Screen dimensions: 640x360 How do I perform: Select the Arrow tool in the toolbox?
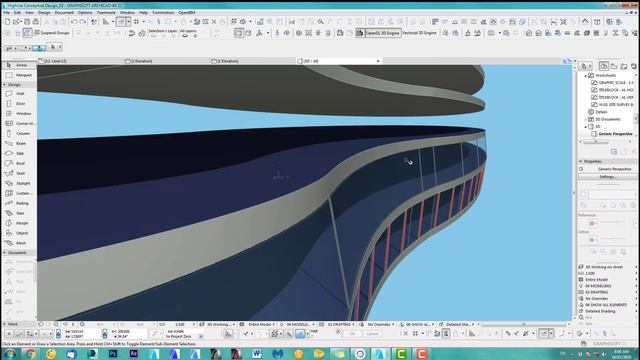click(x=19, y=65)
